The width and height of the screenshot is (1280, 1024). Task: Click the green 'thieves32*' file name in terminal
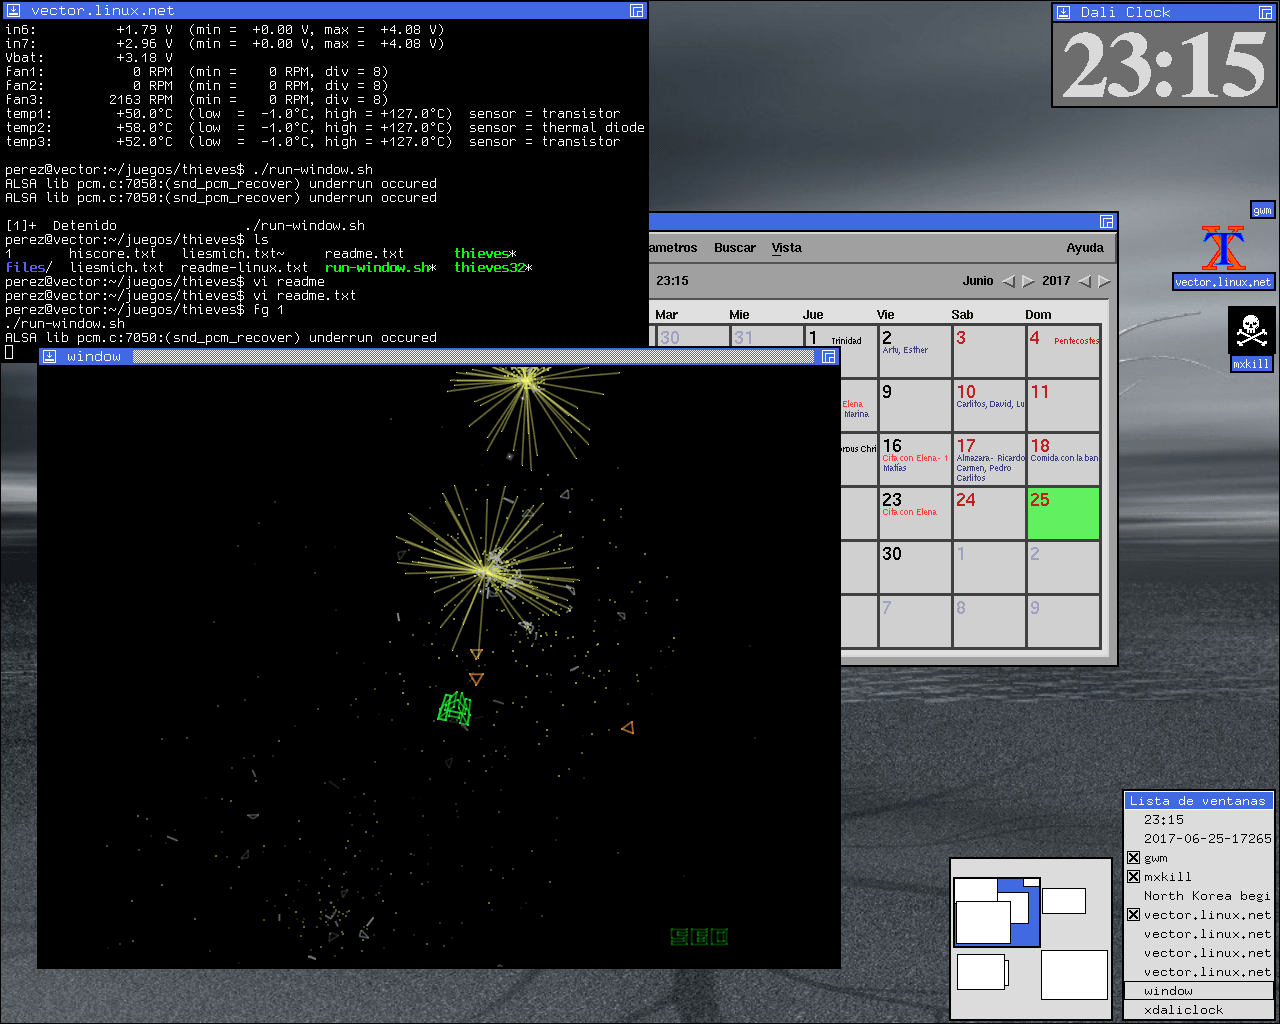(x=493, y=268)
